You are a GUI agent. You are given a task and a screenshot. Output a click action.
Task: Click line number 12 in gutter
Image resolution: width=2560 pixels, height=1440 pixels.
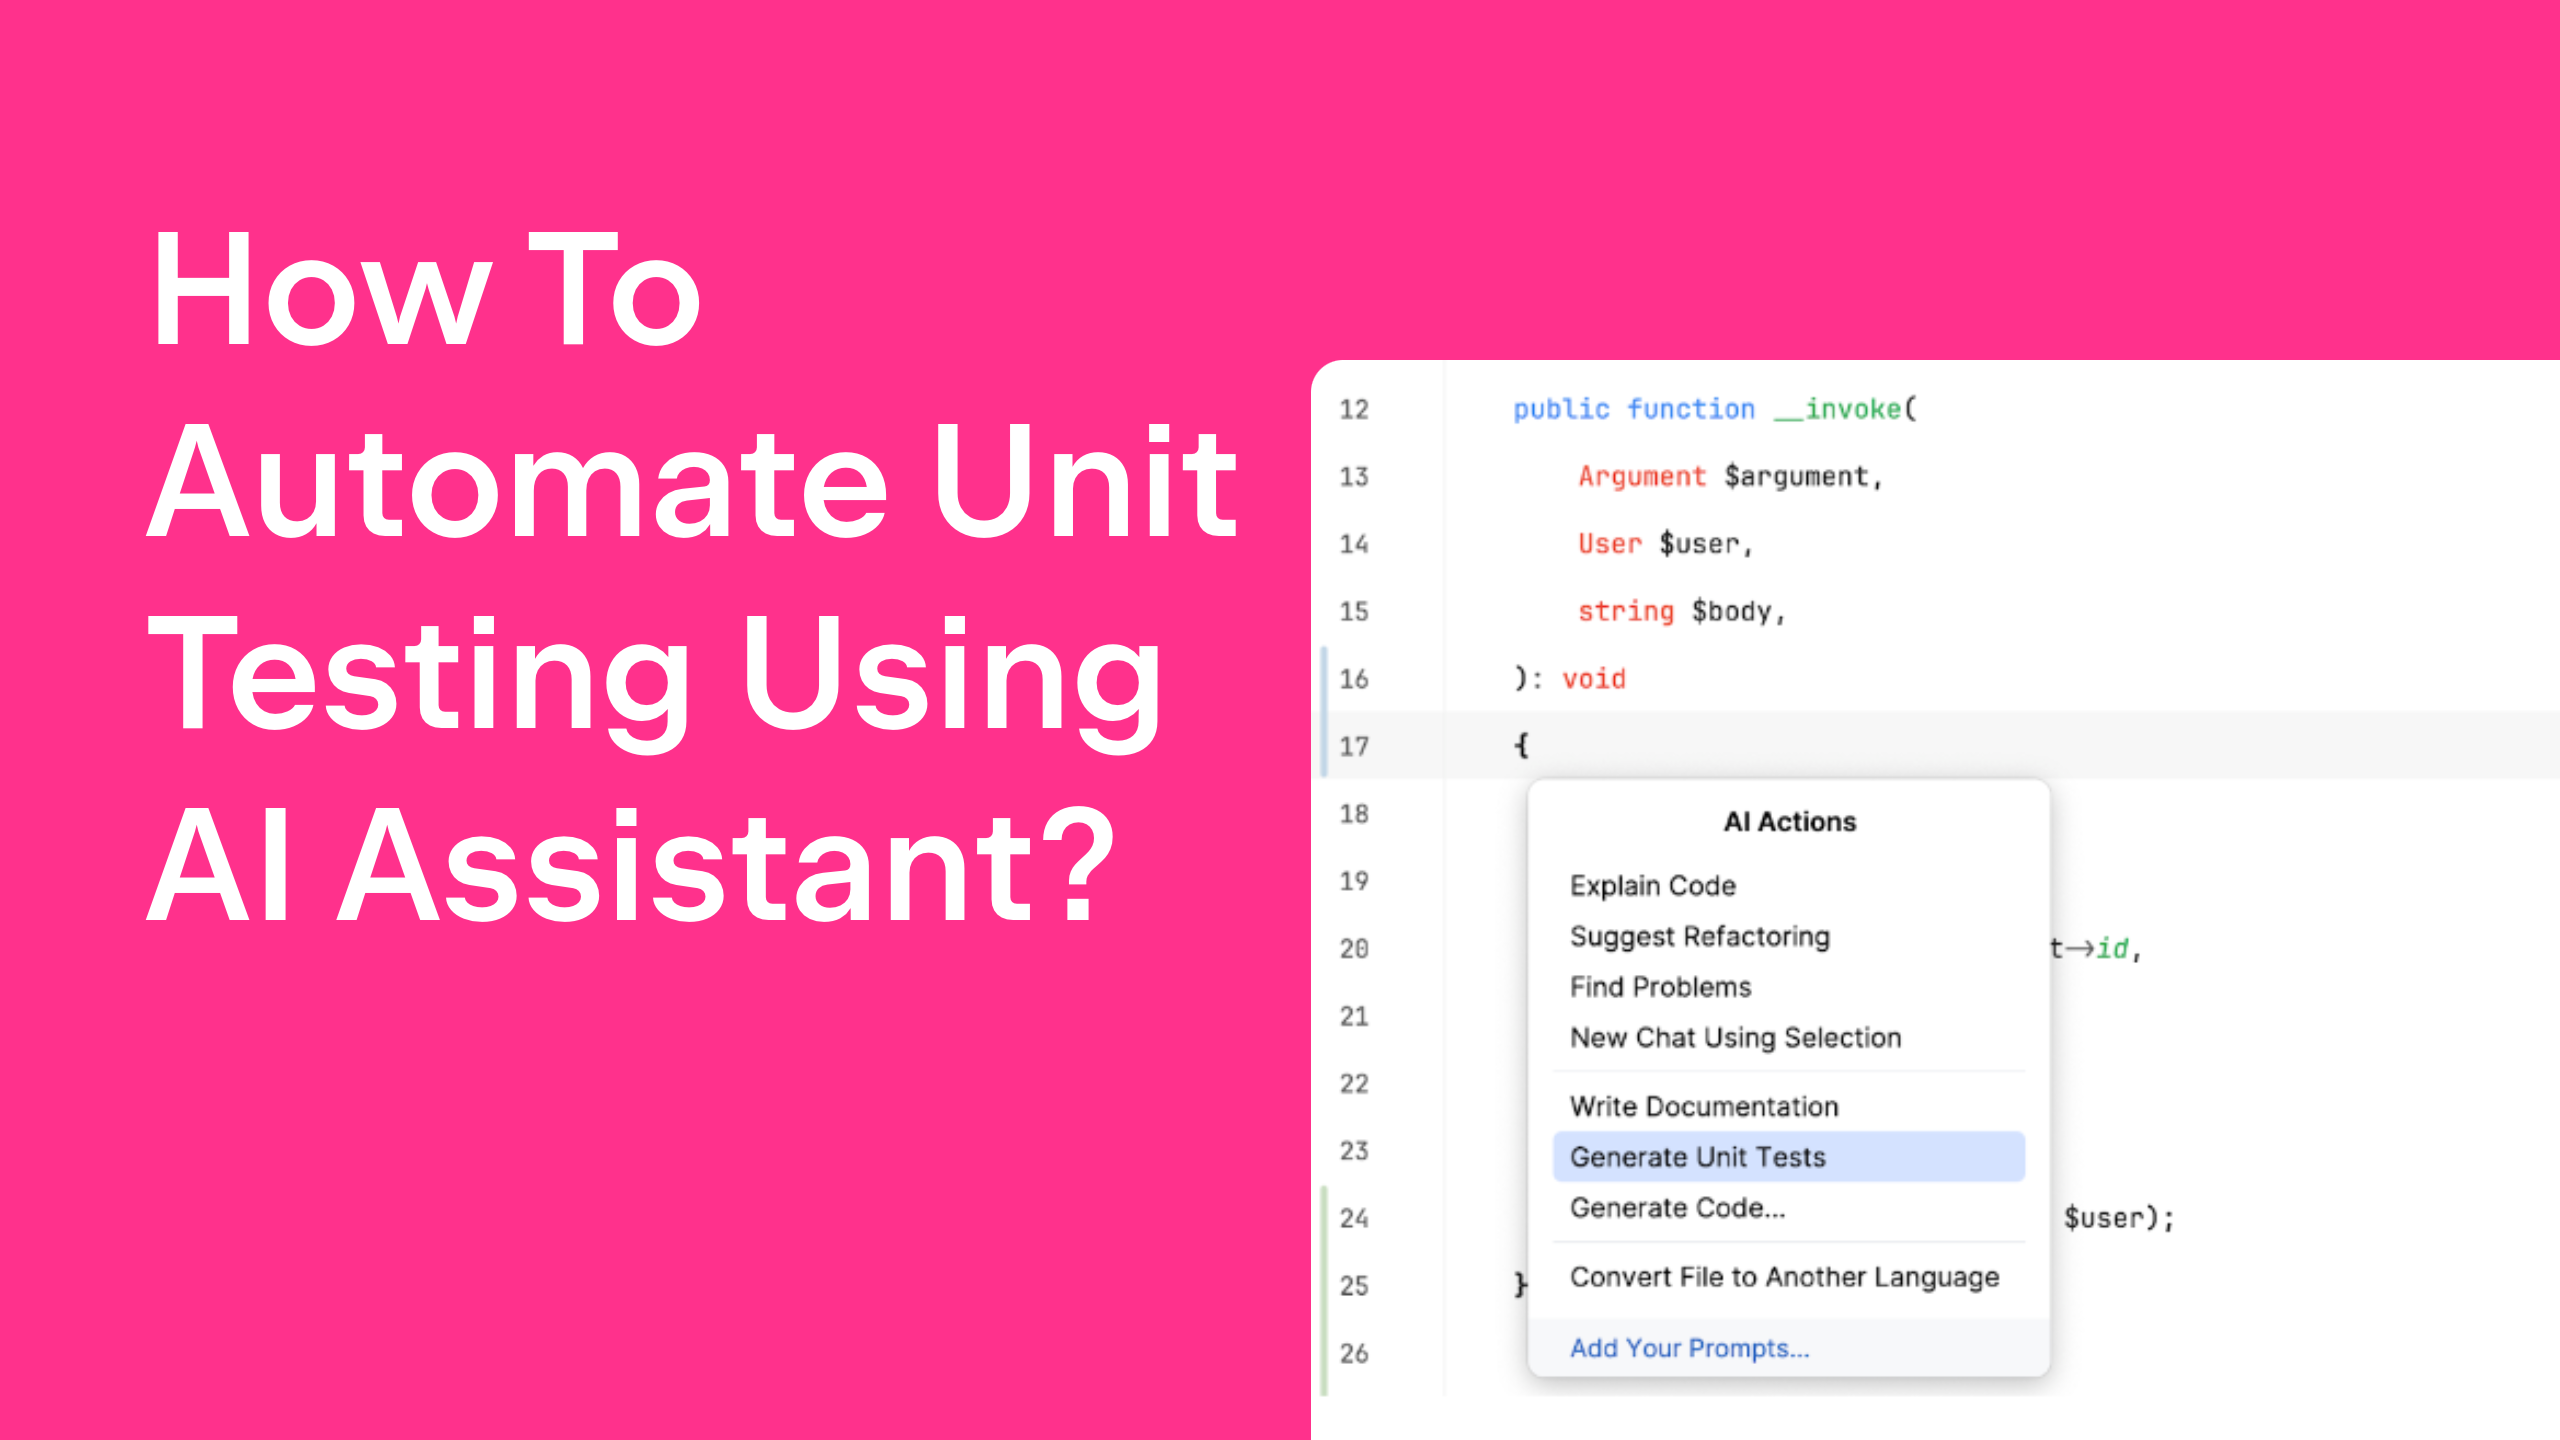point(1354,409)
